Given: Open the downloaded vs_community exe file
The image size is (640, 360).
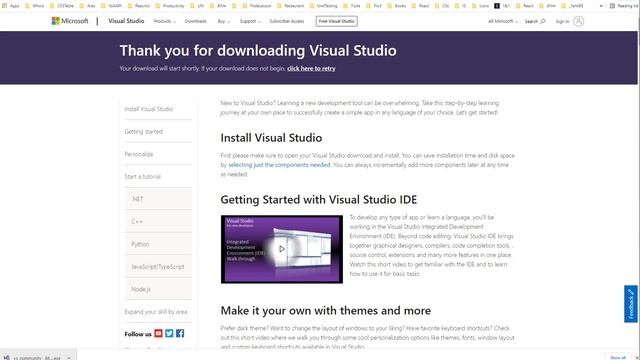Looking at the screenshot, I should pos(33,358).
